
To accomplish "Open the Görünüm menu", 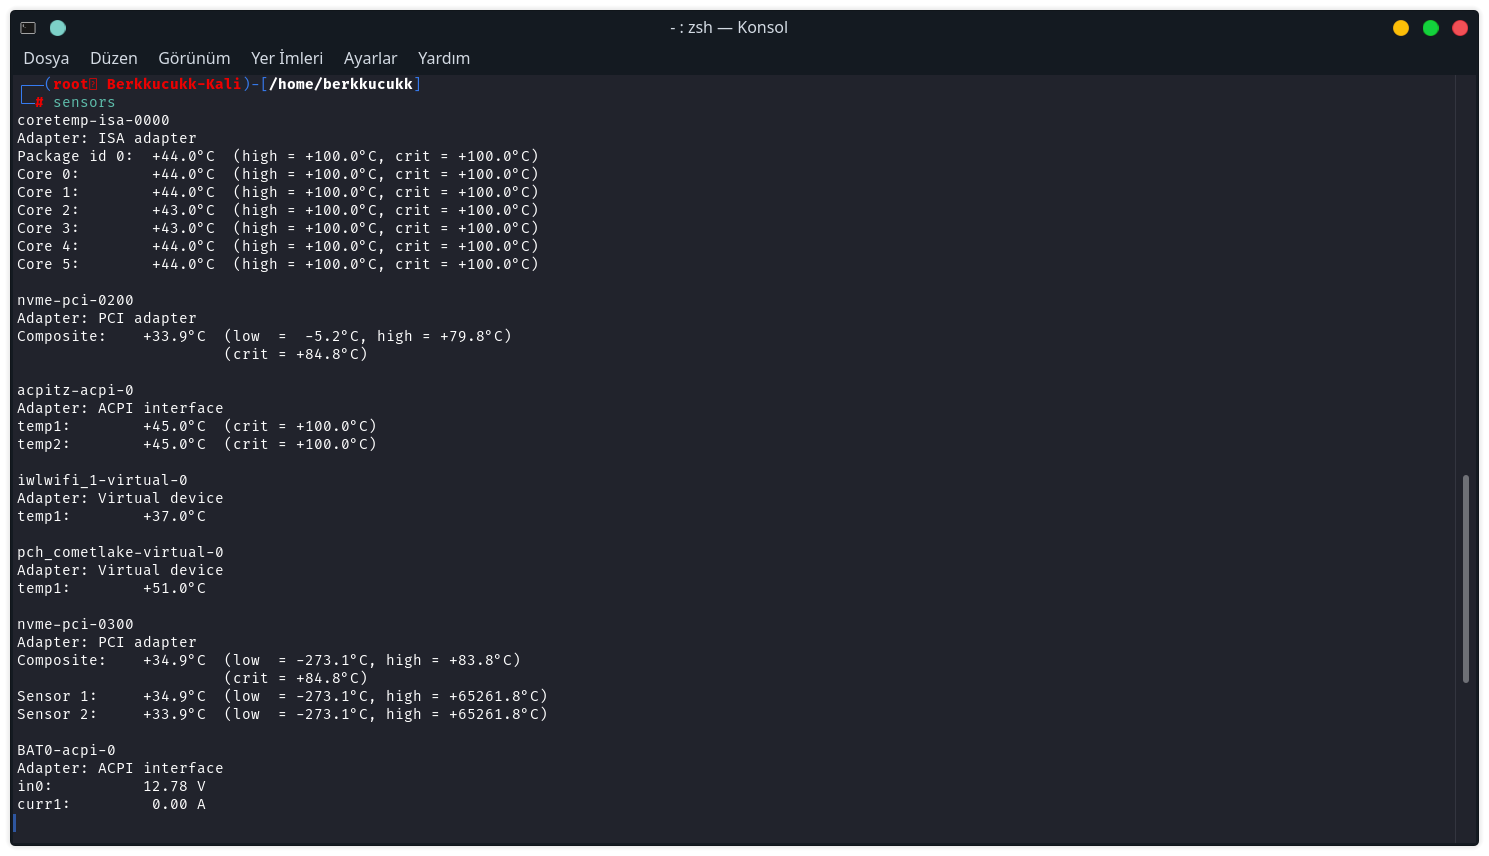I will point(194,58).
